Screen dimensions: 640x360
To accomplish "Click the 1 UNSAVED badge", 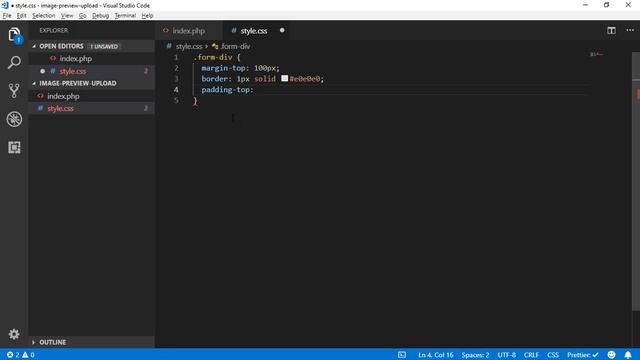I will point(104,47).
